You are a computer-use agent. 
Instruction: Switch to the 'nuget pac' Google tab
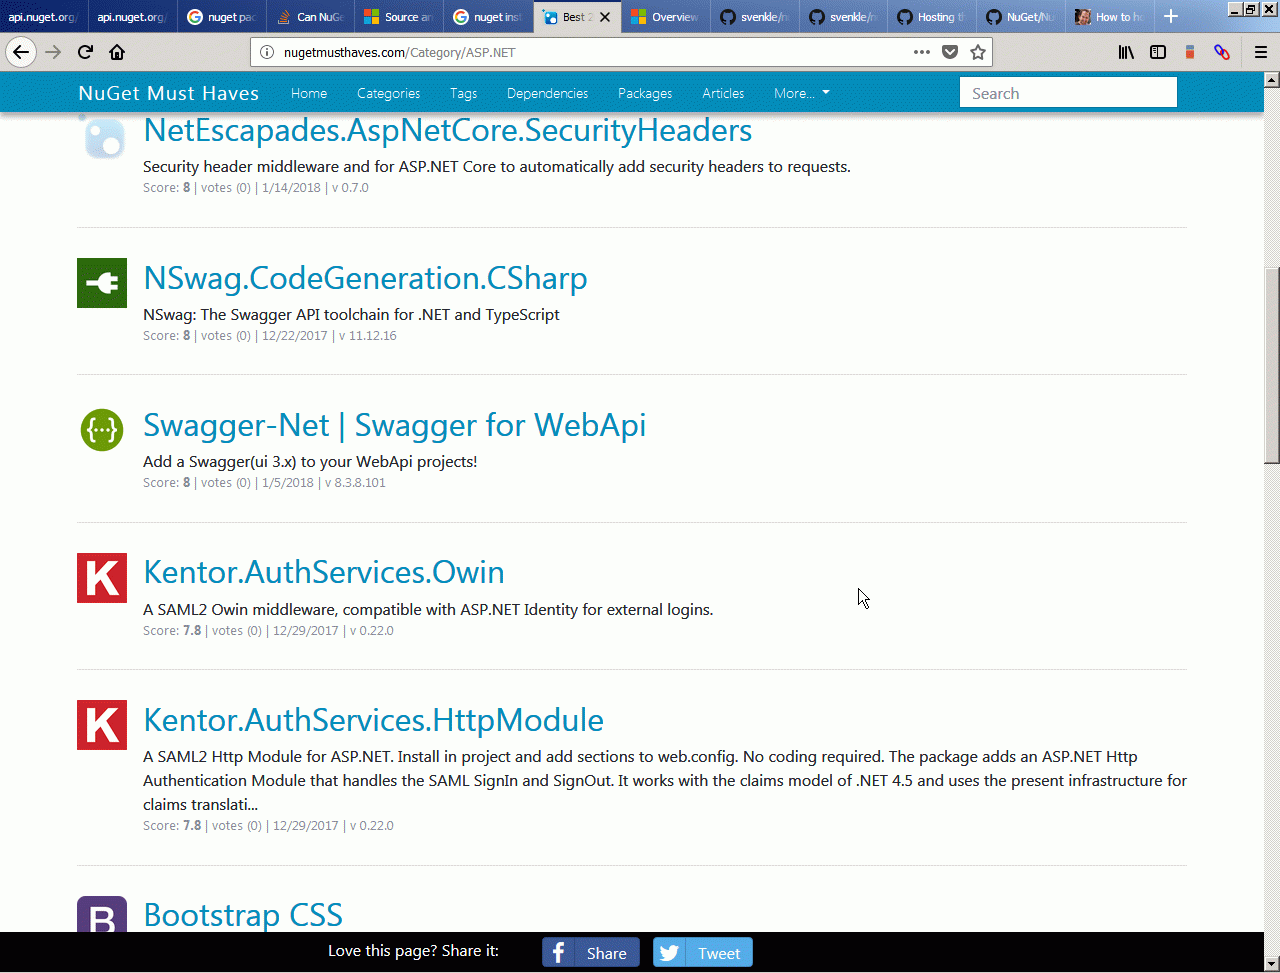[221, 17]
